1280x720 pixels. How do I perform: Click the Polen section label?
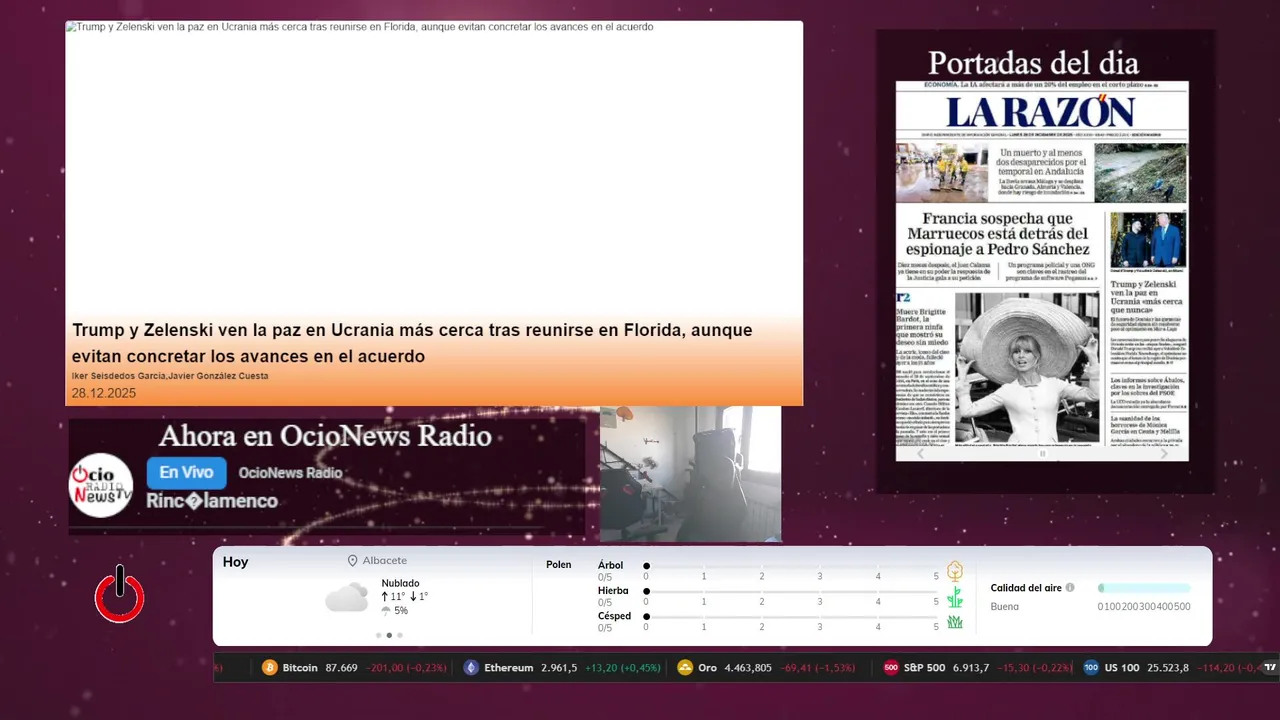tap(559, 565)
